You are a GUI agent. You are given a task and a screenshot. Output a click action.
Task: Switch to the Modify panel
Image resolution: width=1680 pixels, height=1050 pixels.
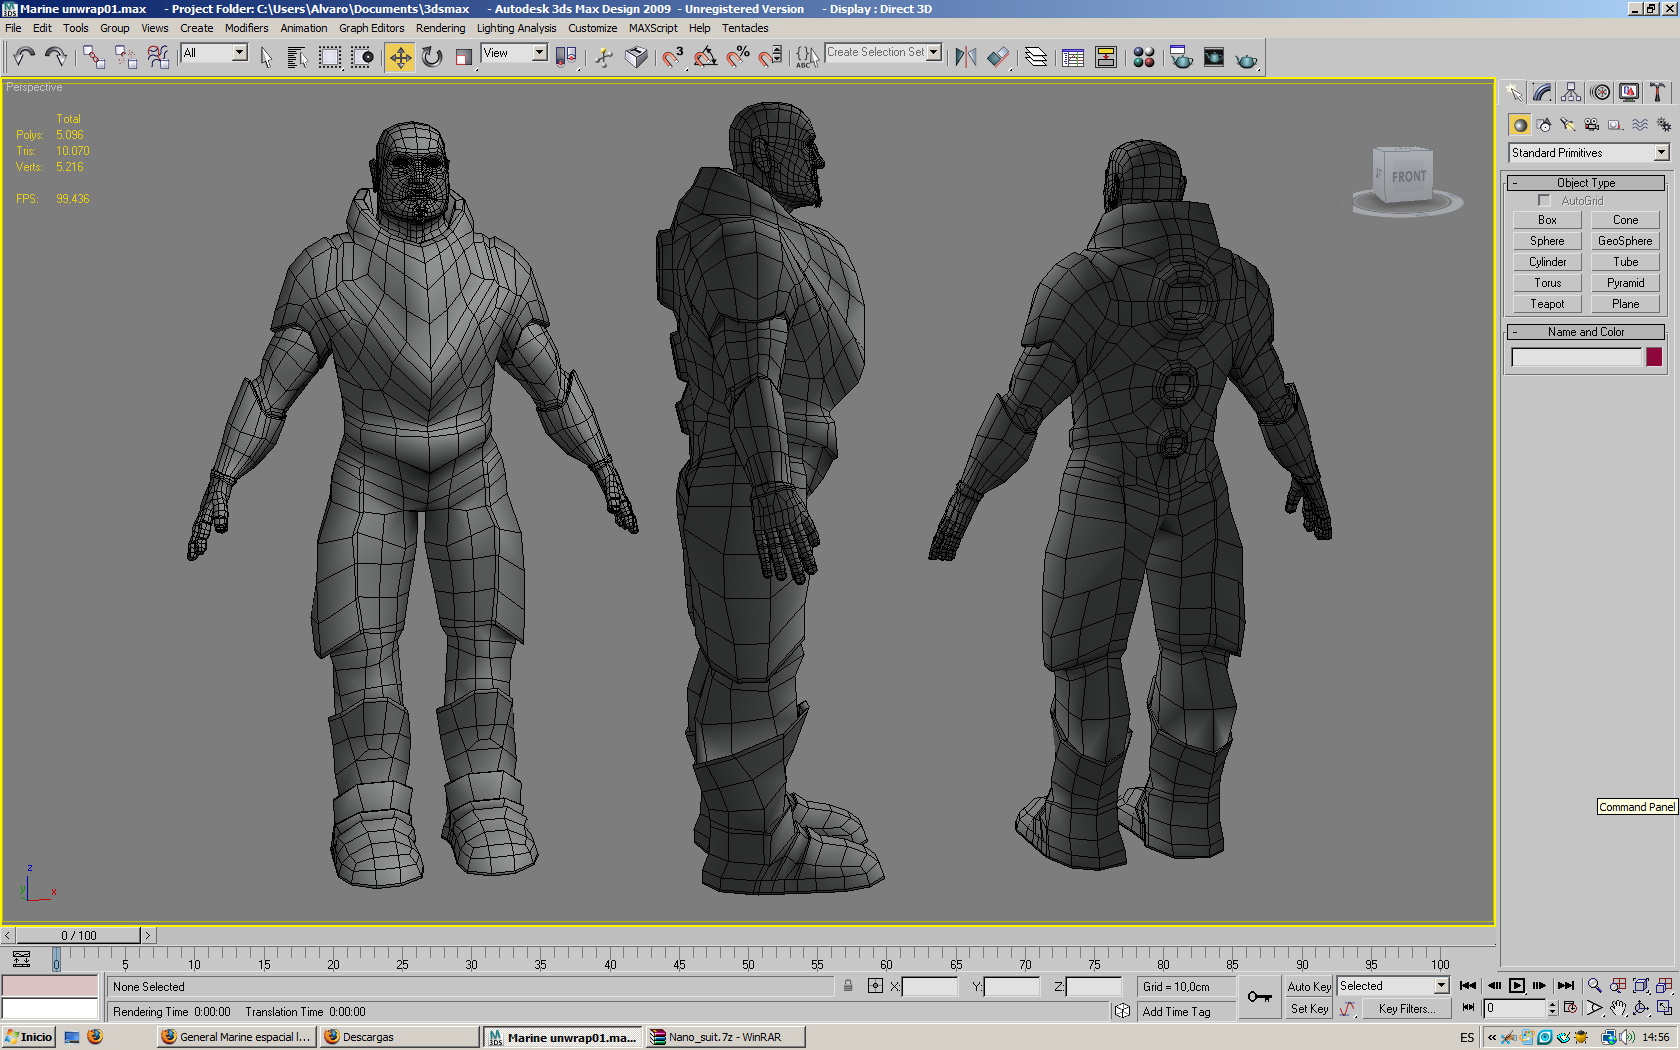tap(1542, 93)
